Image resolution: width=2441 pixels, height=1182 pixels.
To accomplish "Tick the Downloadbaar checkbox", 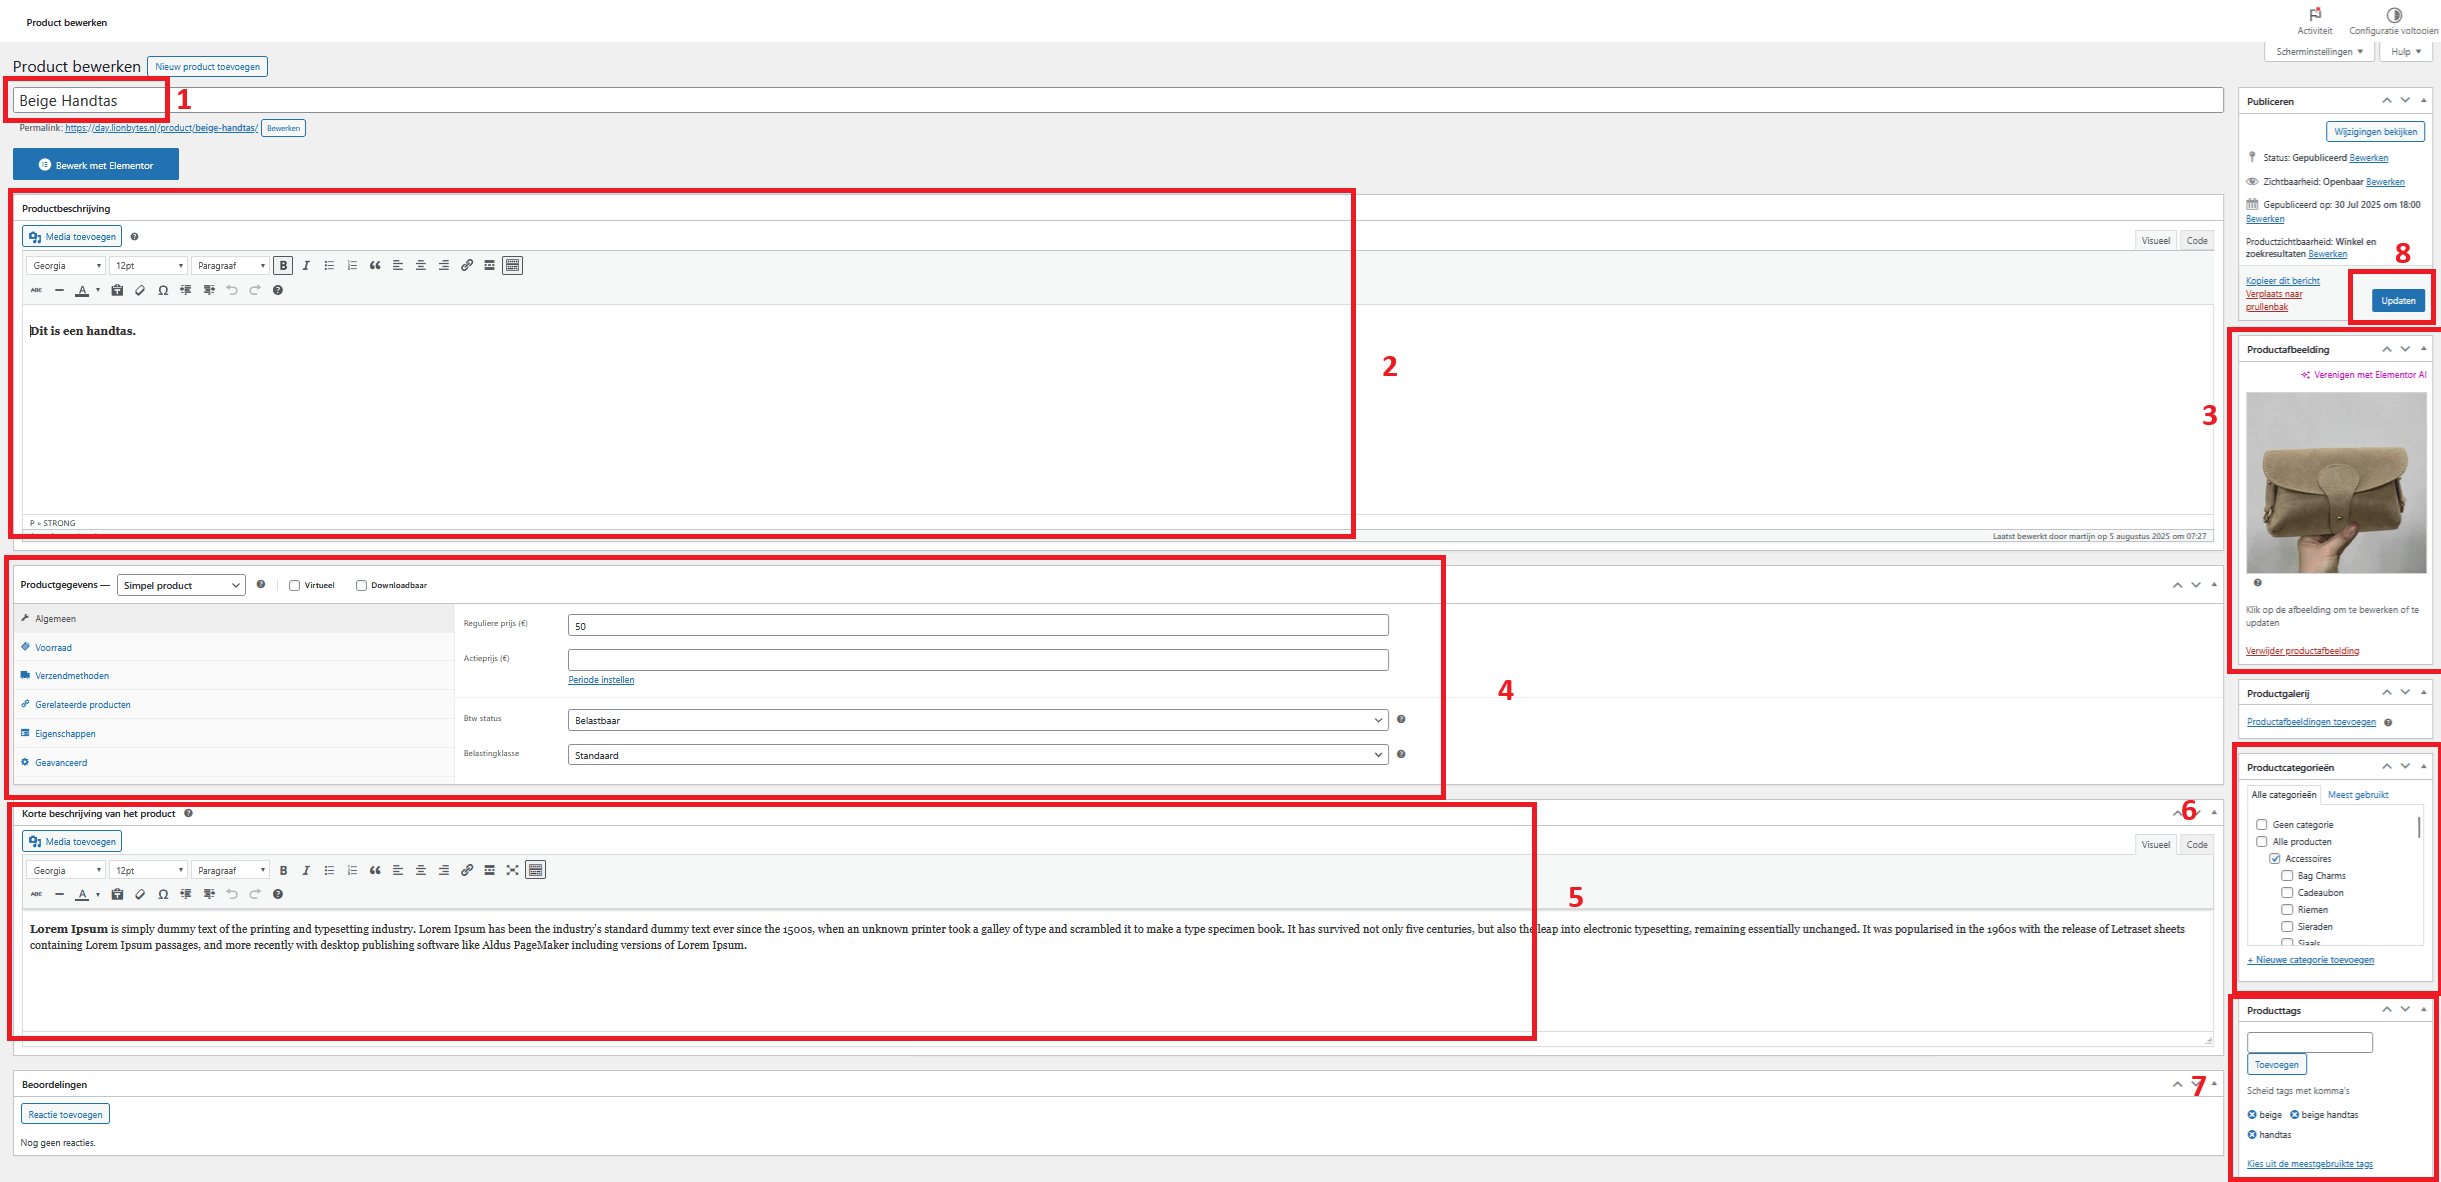I will pos(361,586).
